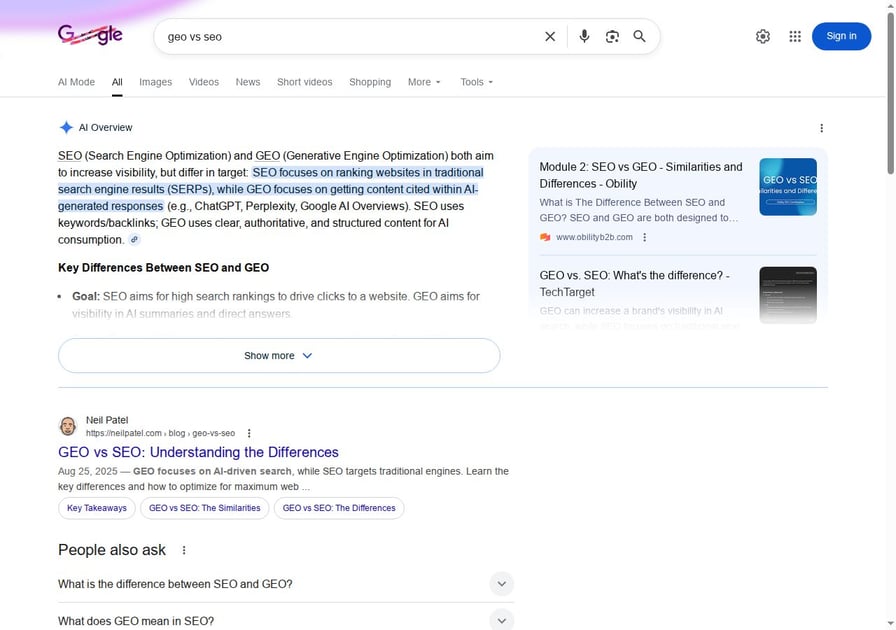
Task: Open search by image camera icon
Action: point(612,37)
